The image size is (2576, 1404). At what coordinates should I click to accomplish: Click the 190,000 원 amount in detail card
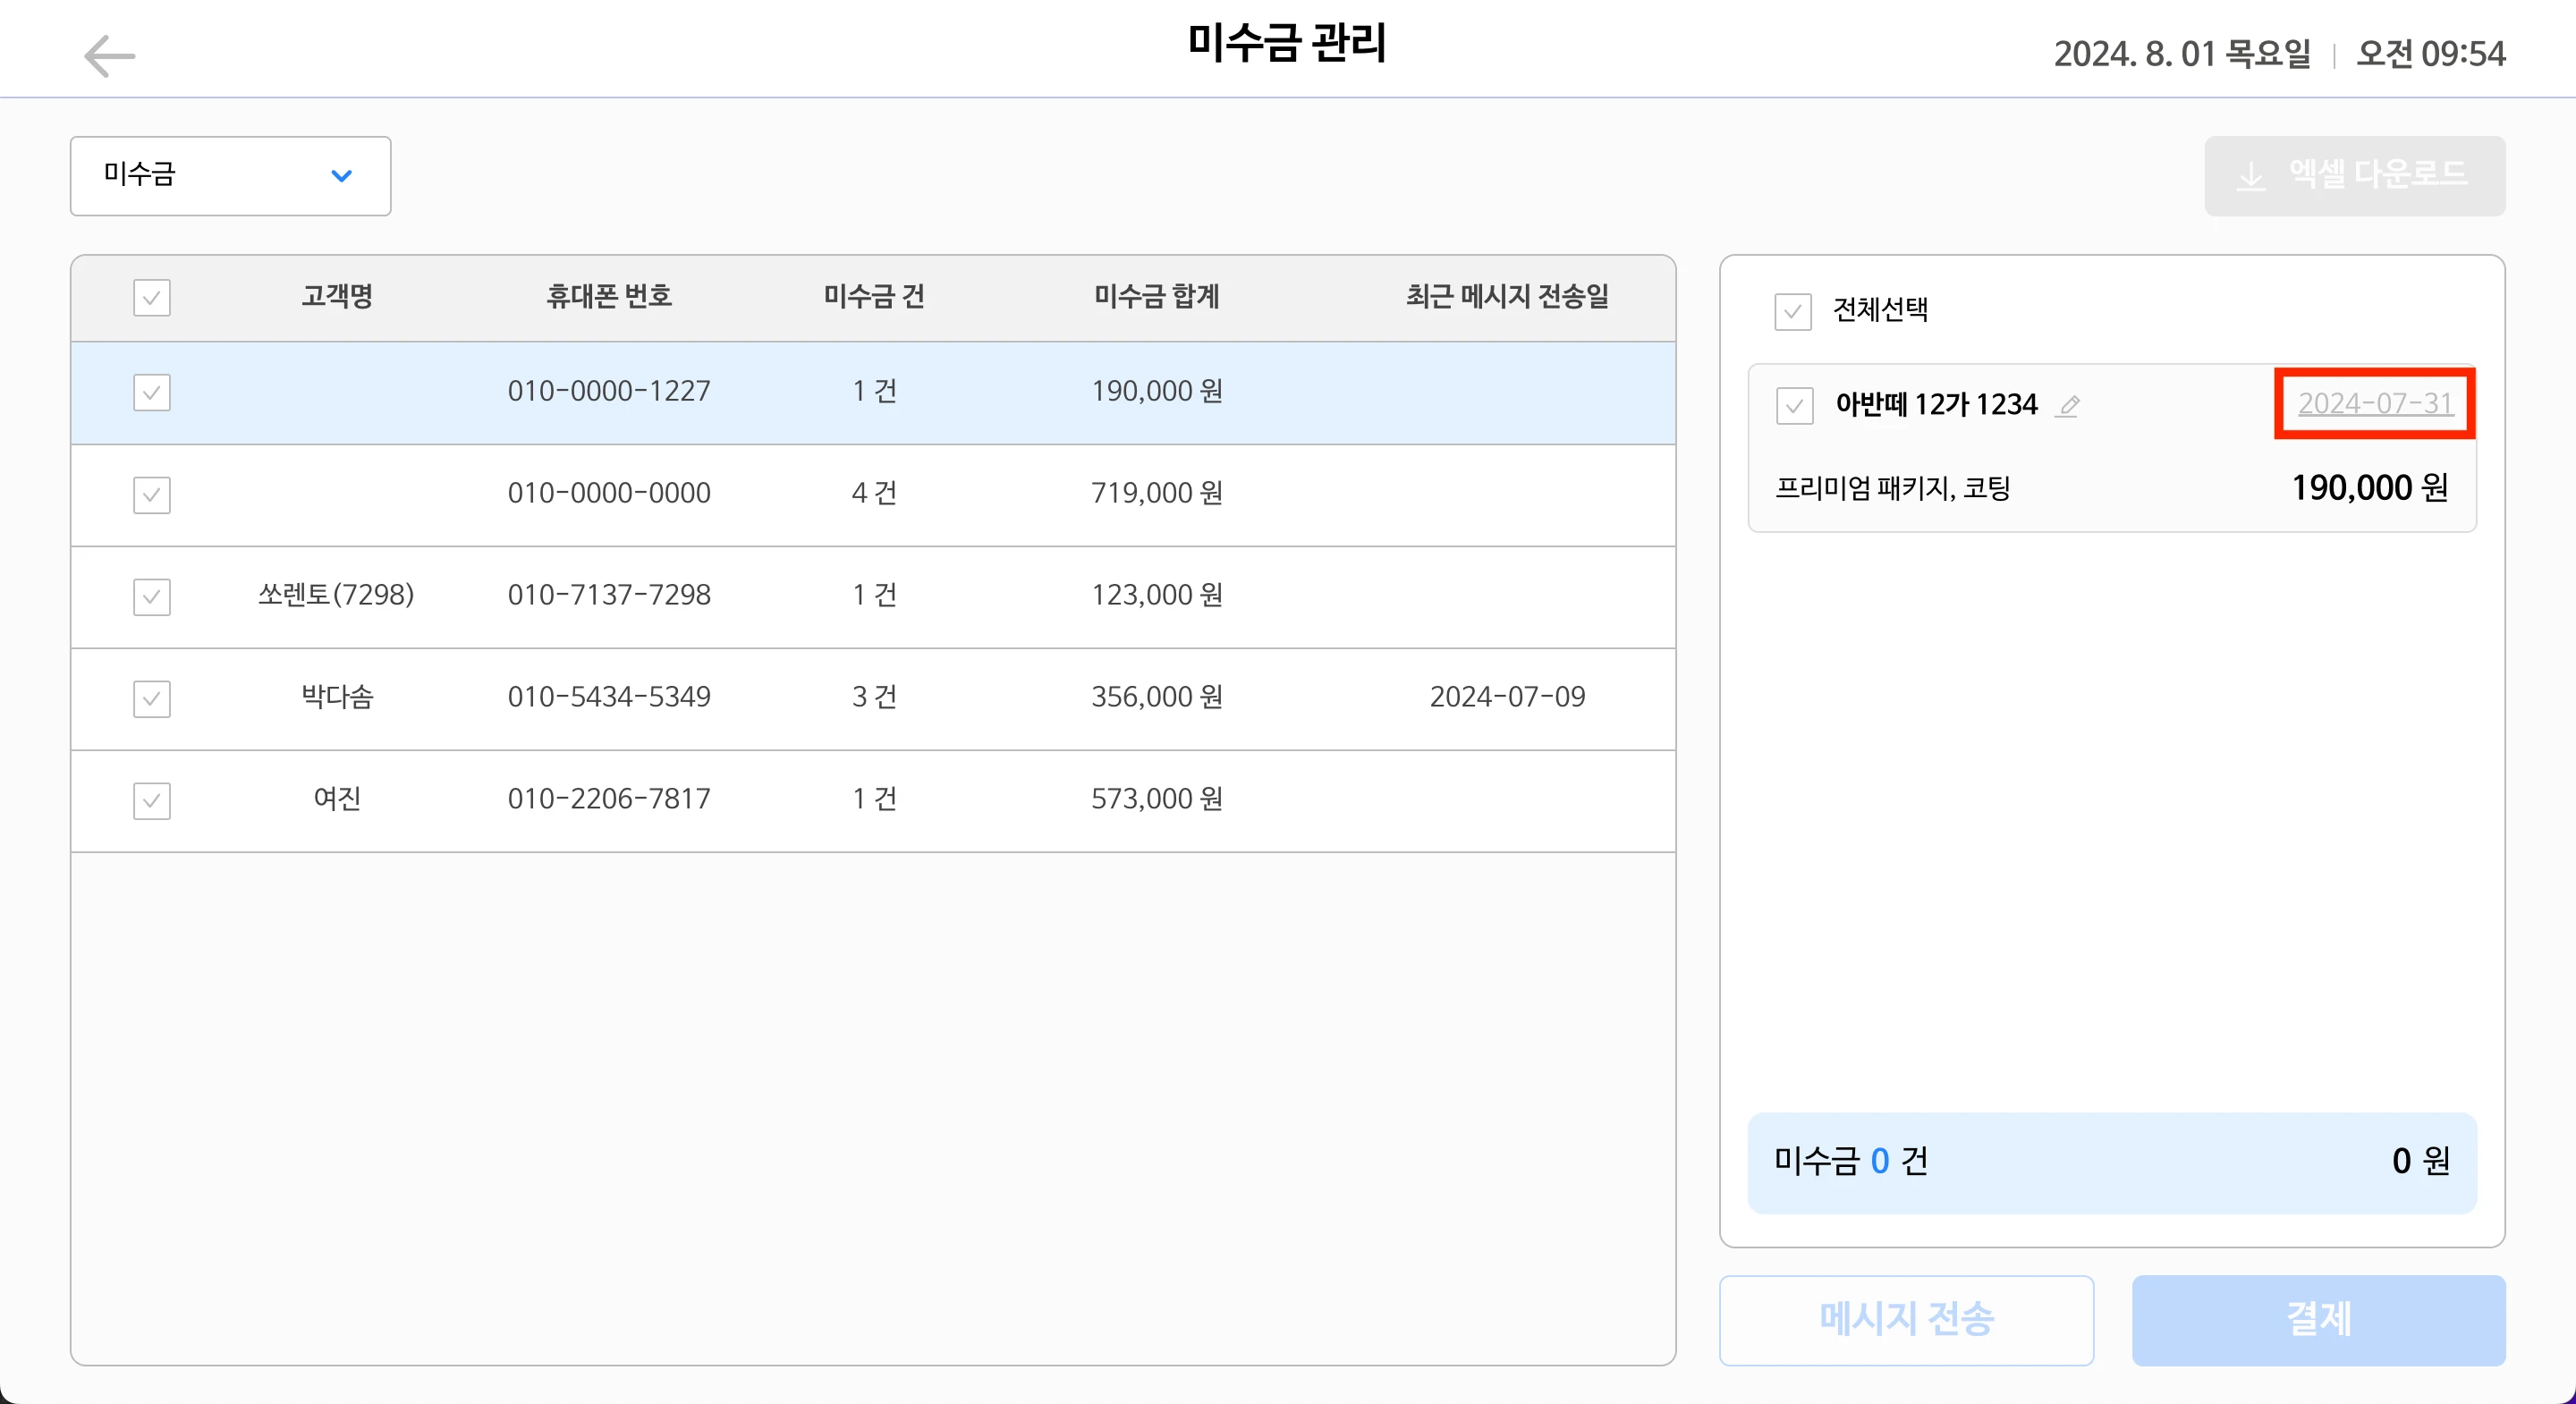click(2370, 488)
